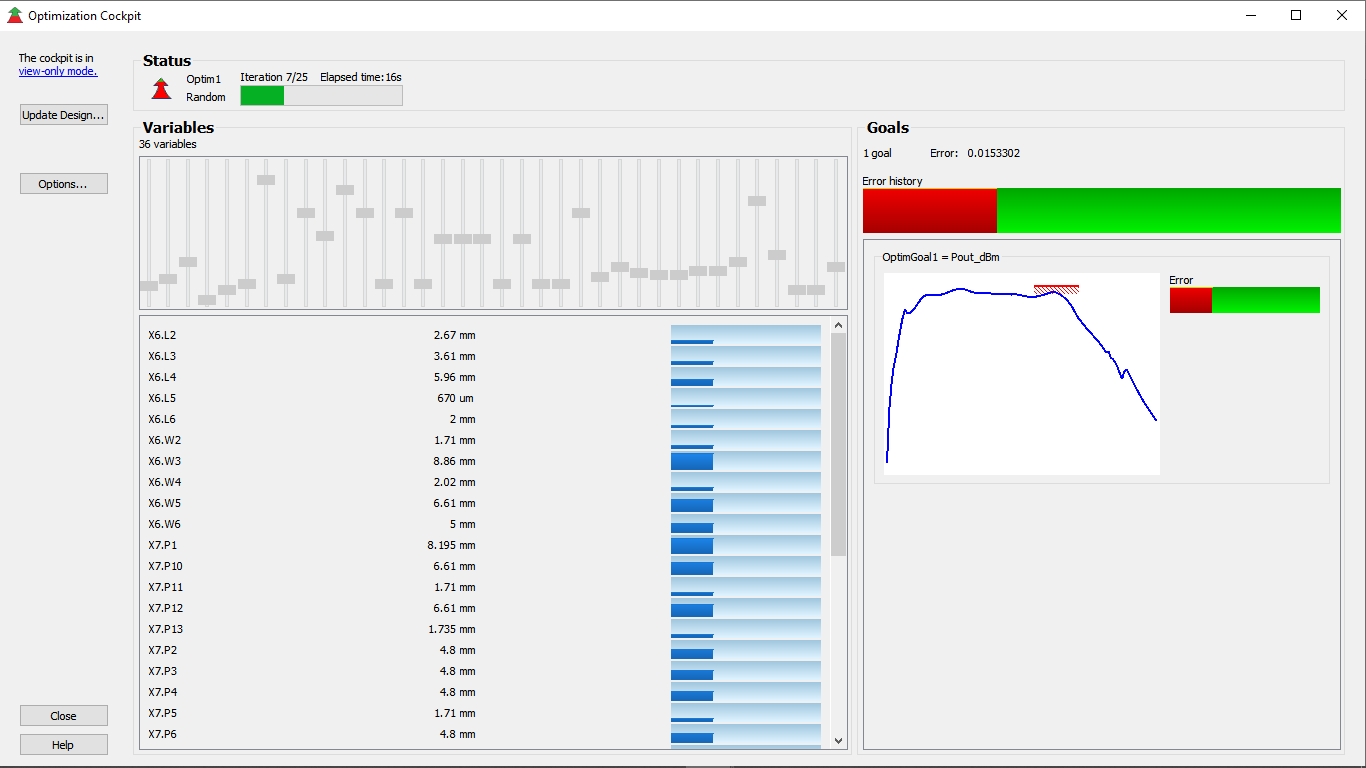Select the X6.L3 variable name
Viewport: 1366px width, 768px height.
pos(162,356)
